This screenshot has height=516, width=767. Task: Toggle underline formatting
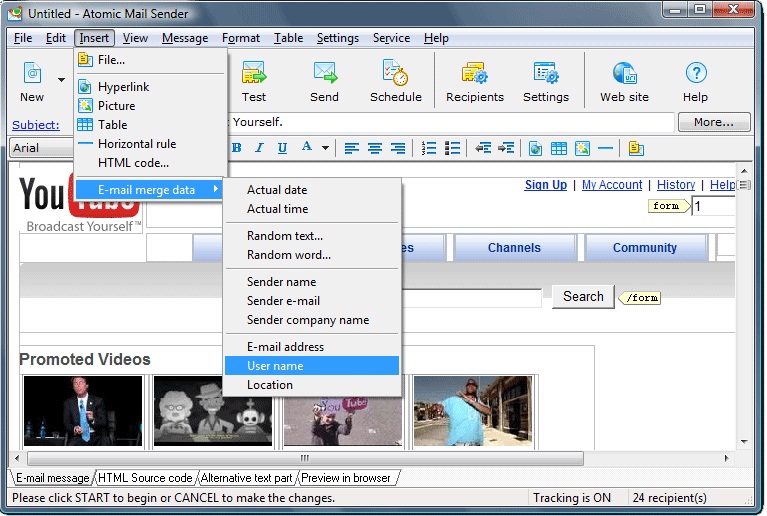tap(282, 148)
